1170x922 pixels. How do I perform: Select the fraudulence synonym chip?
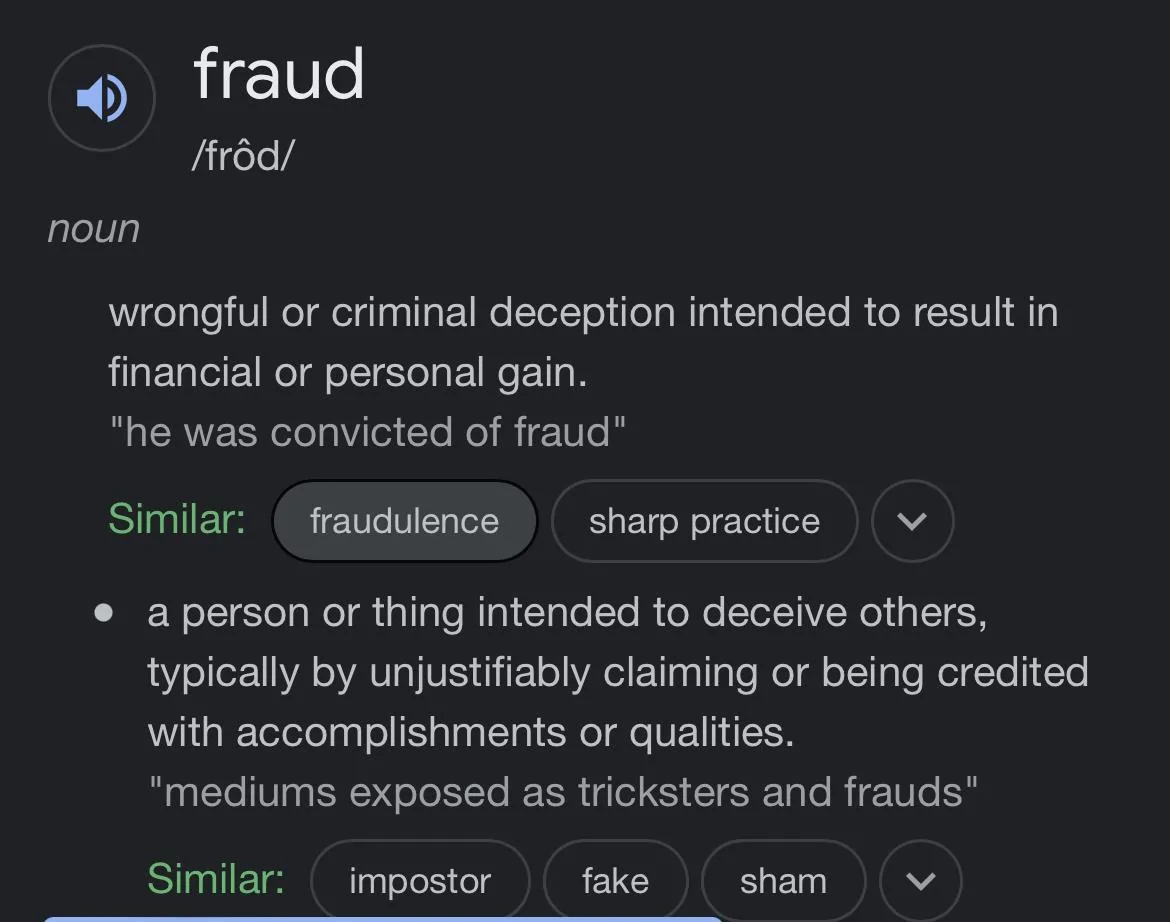point(404,521)
